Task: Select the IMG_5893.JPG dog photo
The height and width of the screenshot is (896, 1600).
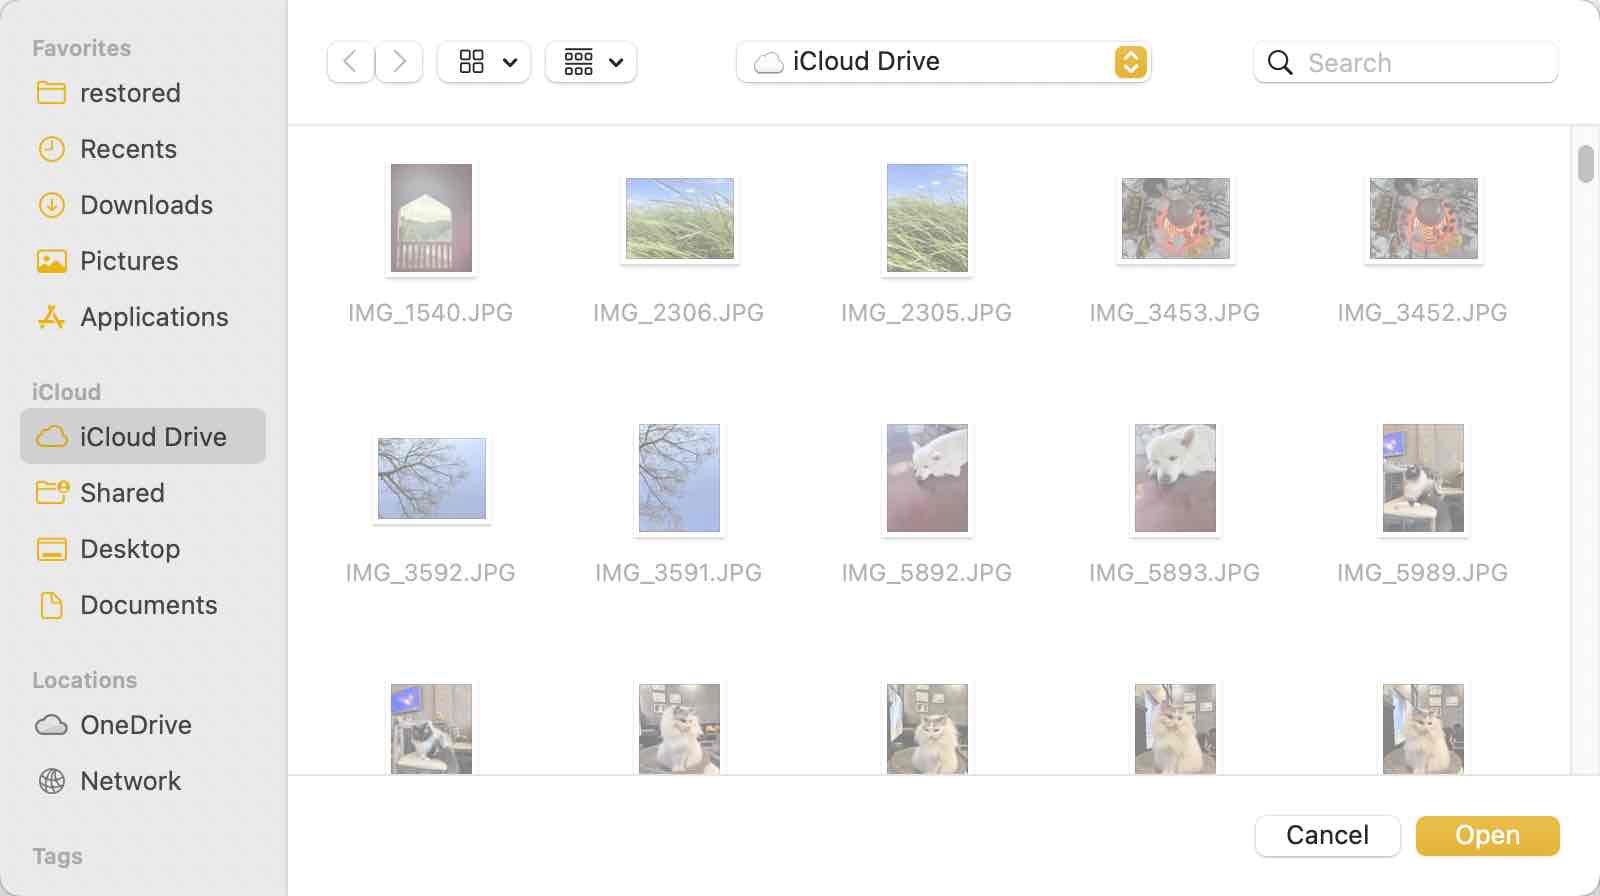Action: pos(1175,478)
